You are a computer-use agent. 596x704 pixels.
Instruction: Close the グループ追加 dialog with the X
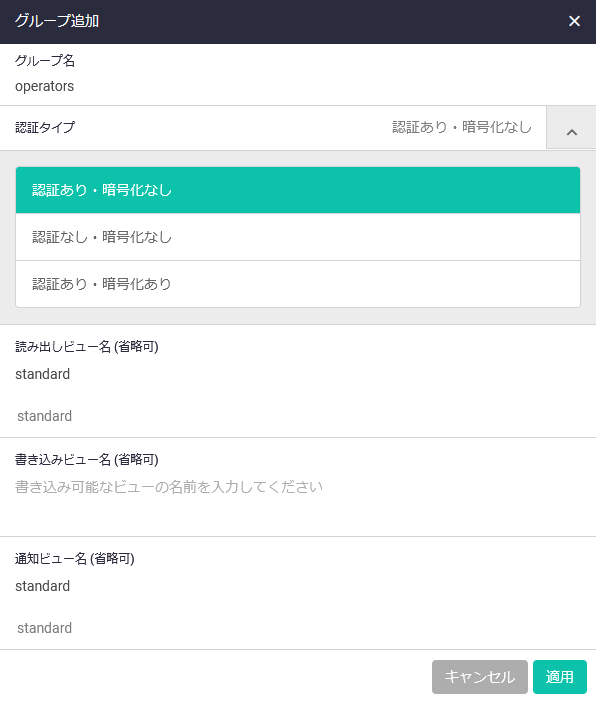[574, 21]
